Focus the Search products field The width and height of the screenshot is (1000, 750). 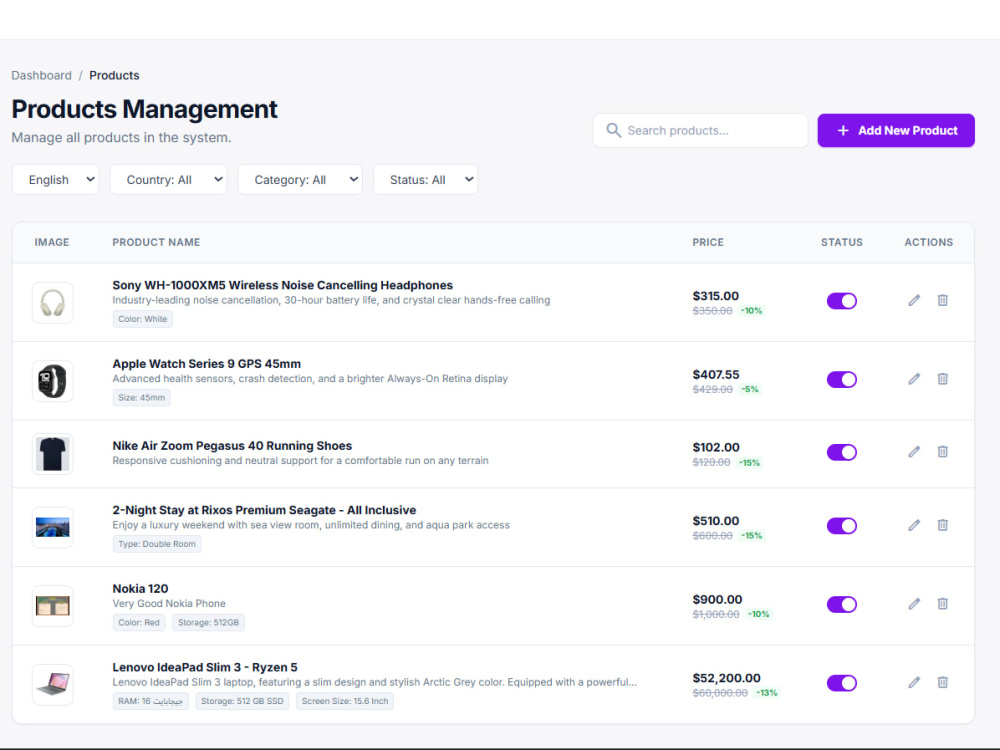pos(700,131)
